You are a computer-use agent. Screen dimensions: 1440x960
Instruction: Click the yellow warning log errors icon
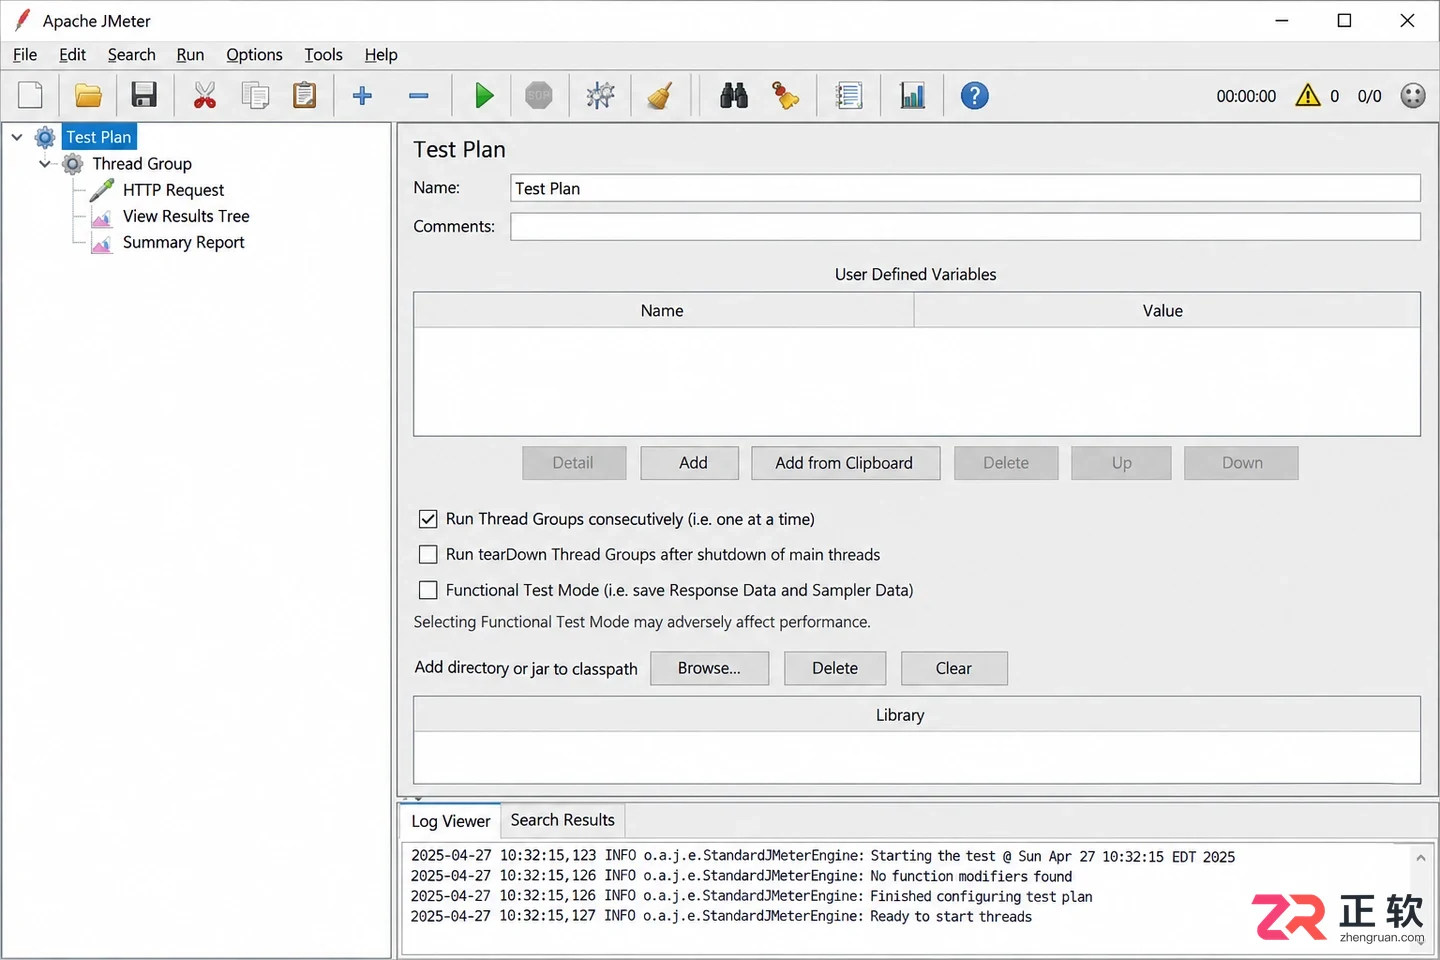[x=1308, y=96]
